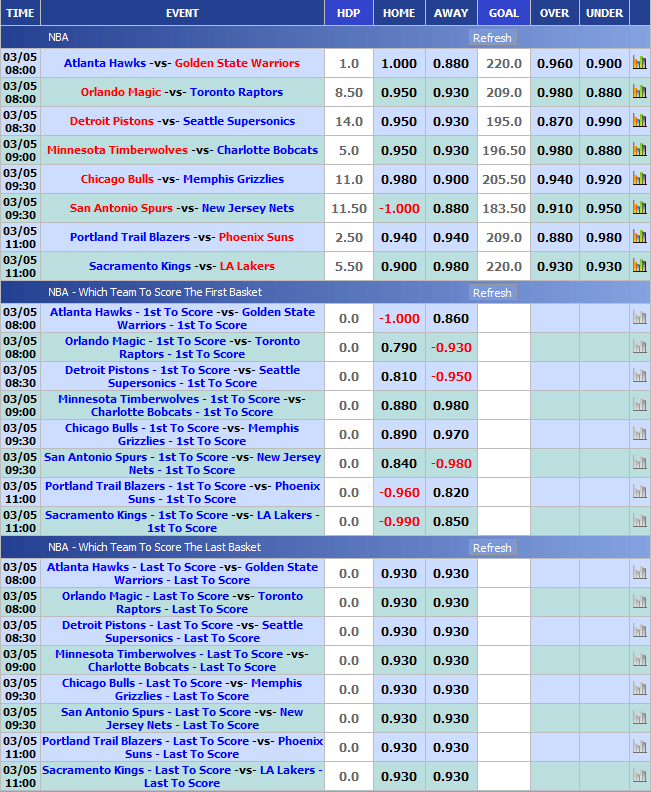
Task: Click the Sacramento Kings -vs- LA Lakers event
Action: tap(182, 266)
